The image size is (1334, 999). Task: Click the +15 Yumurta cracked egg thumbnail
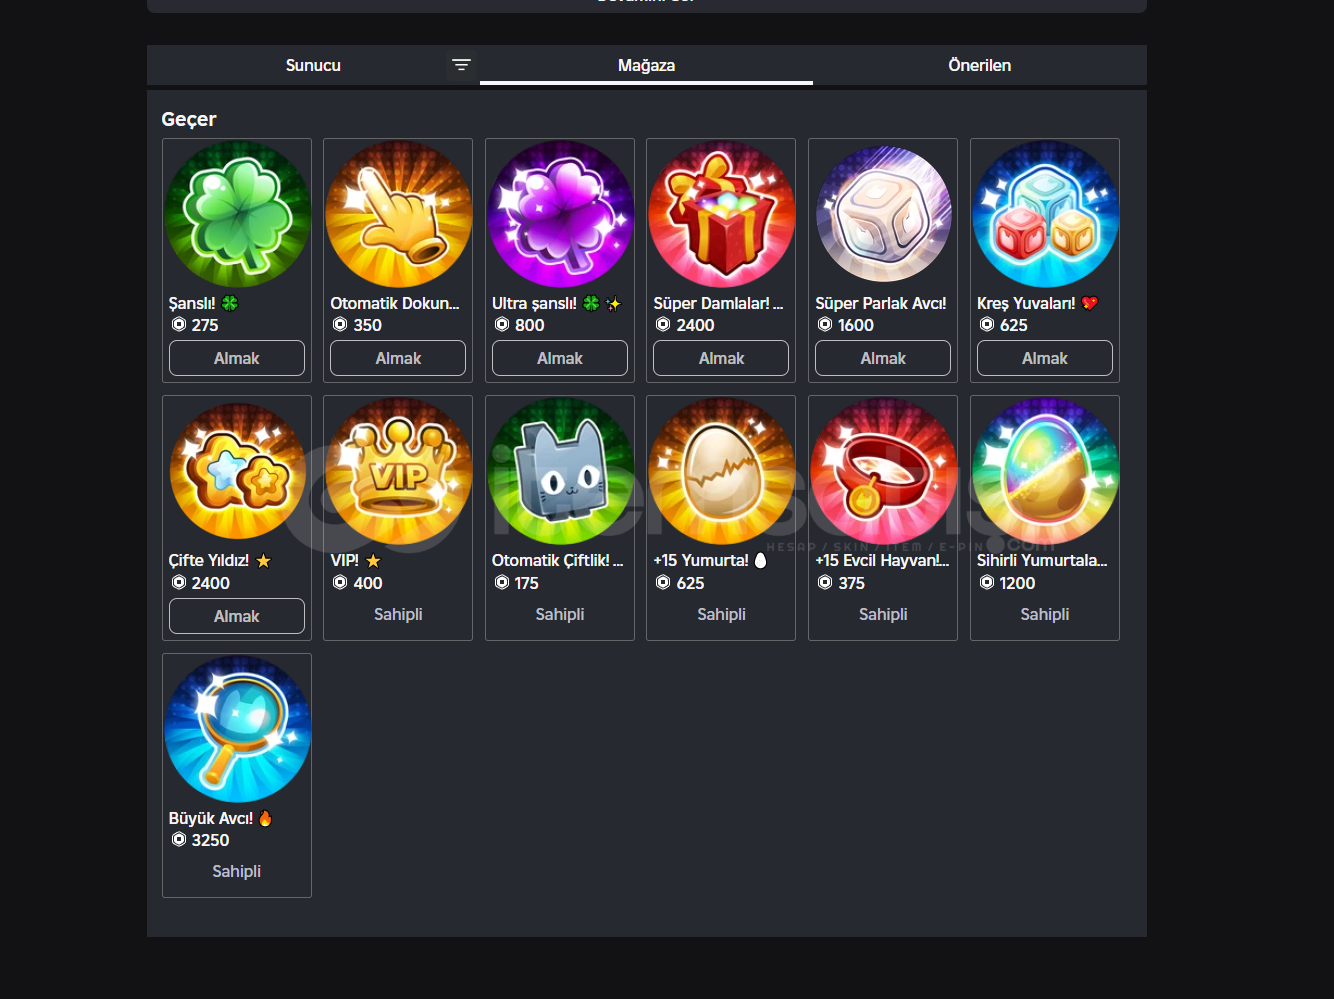(721, 472)
